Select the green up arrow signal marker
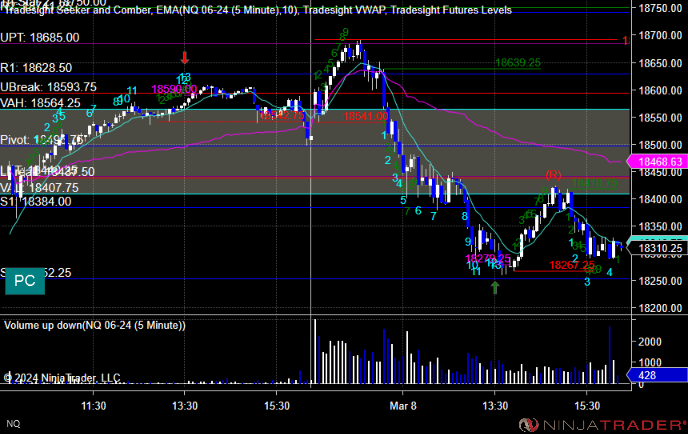Image resolution: width=688 pixels, height=434 pixels. (x=495, y=287)
